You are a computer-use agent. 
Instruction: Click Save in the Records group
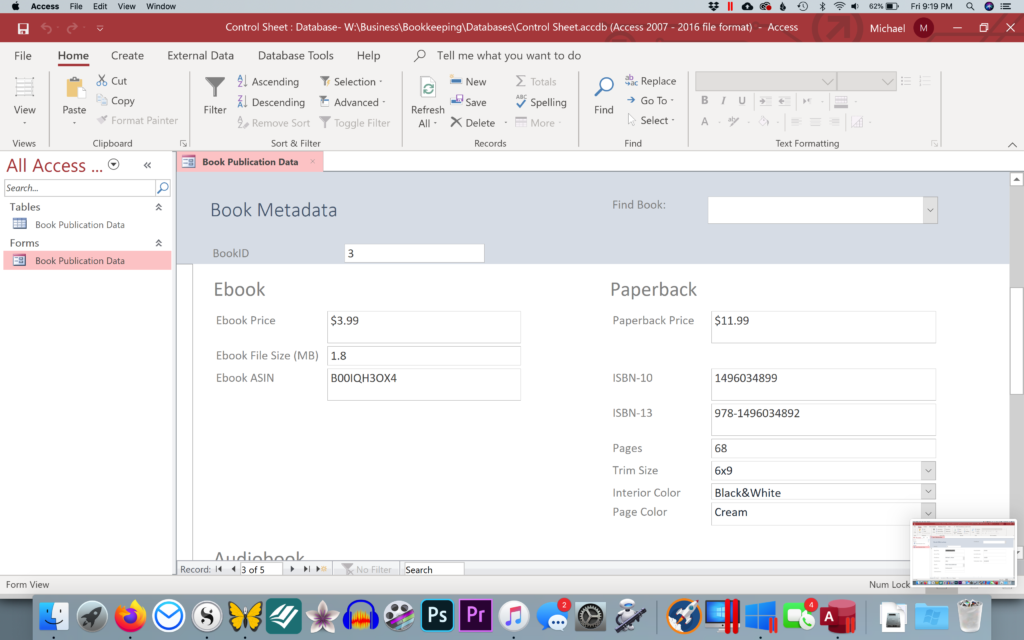[x=468, y=103]
